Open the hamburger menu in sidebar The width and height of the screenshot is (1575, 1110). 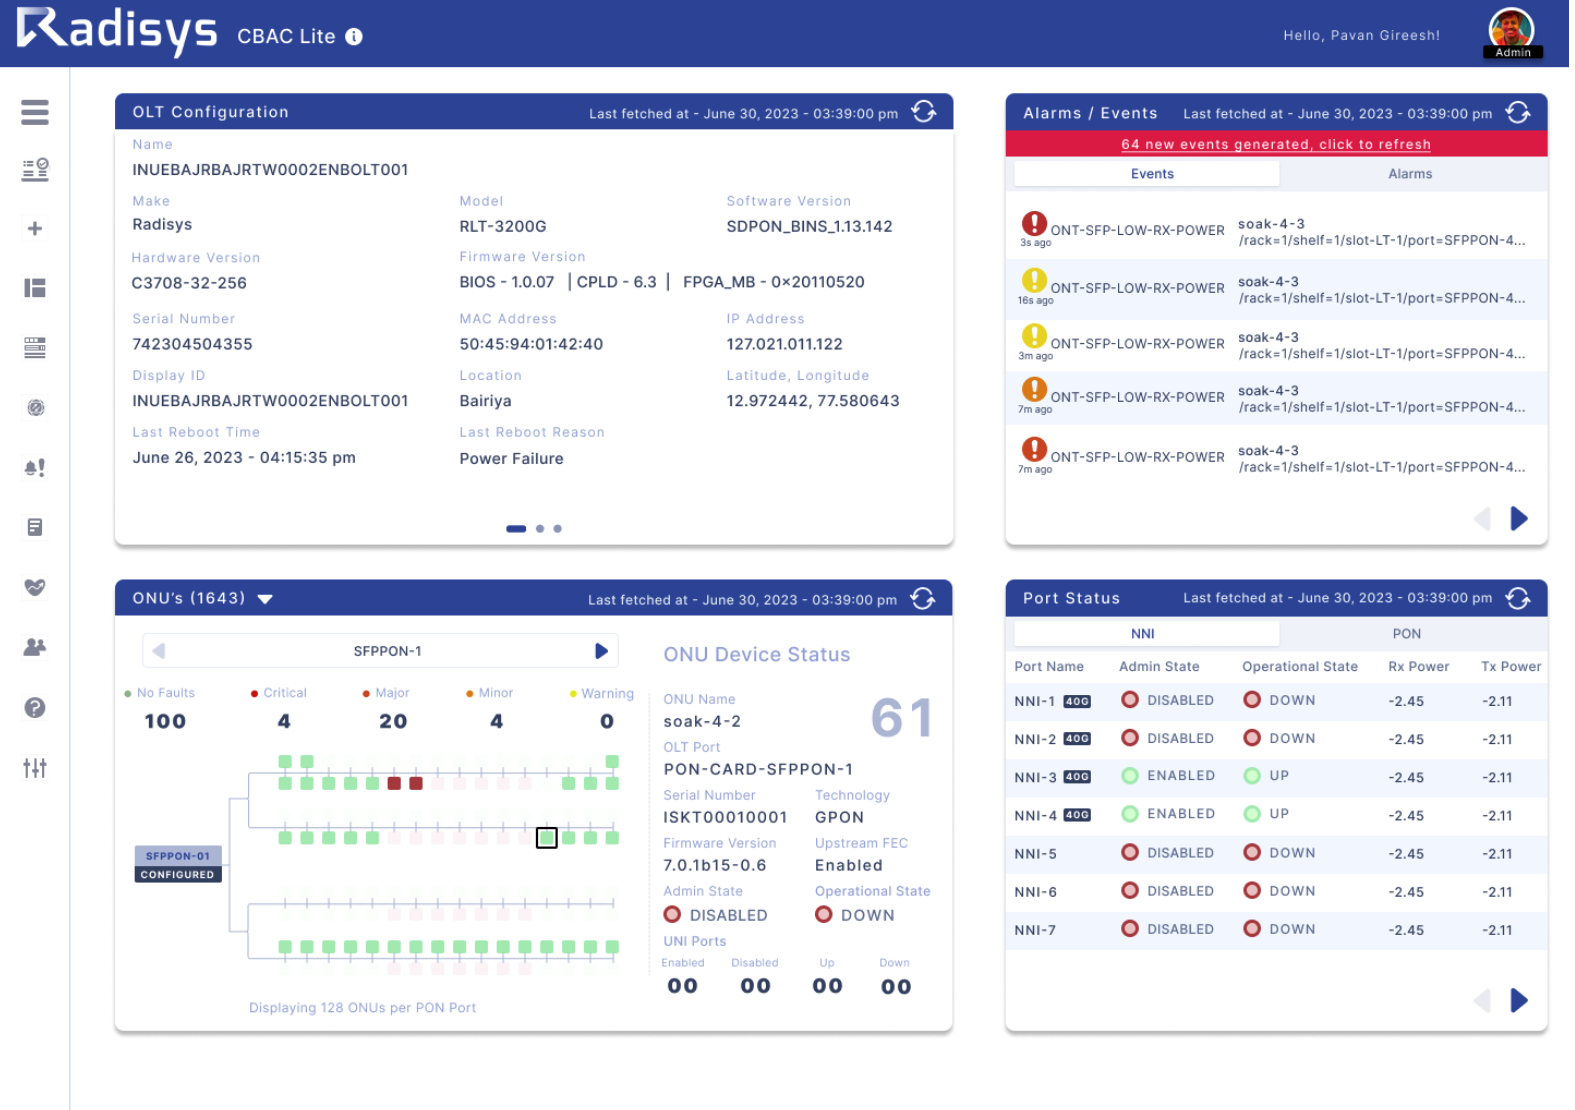pos(35,112)
